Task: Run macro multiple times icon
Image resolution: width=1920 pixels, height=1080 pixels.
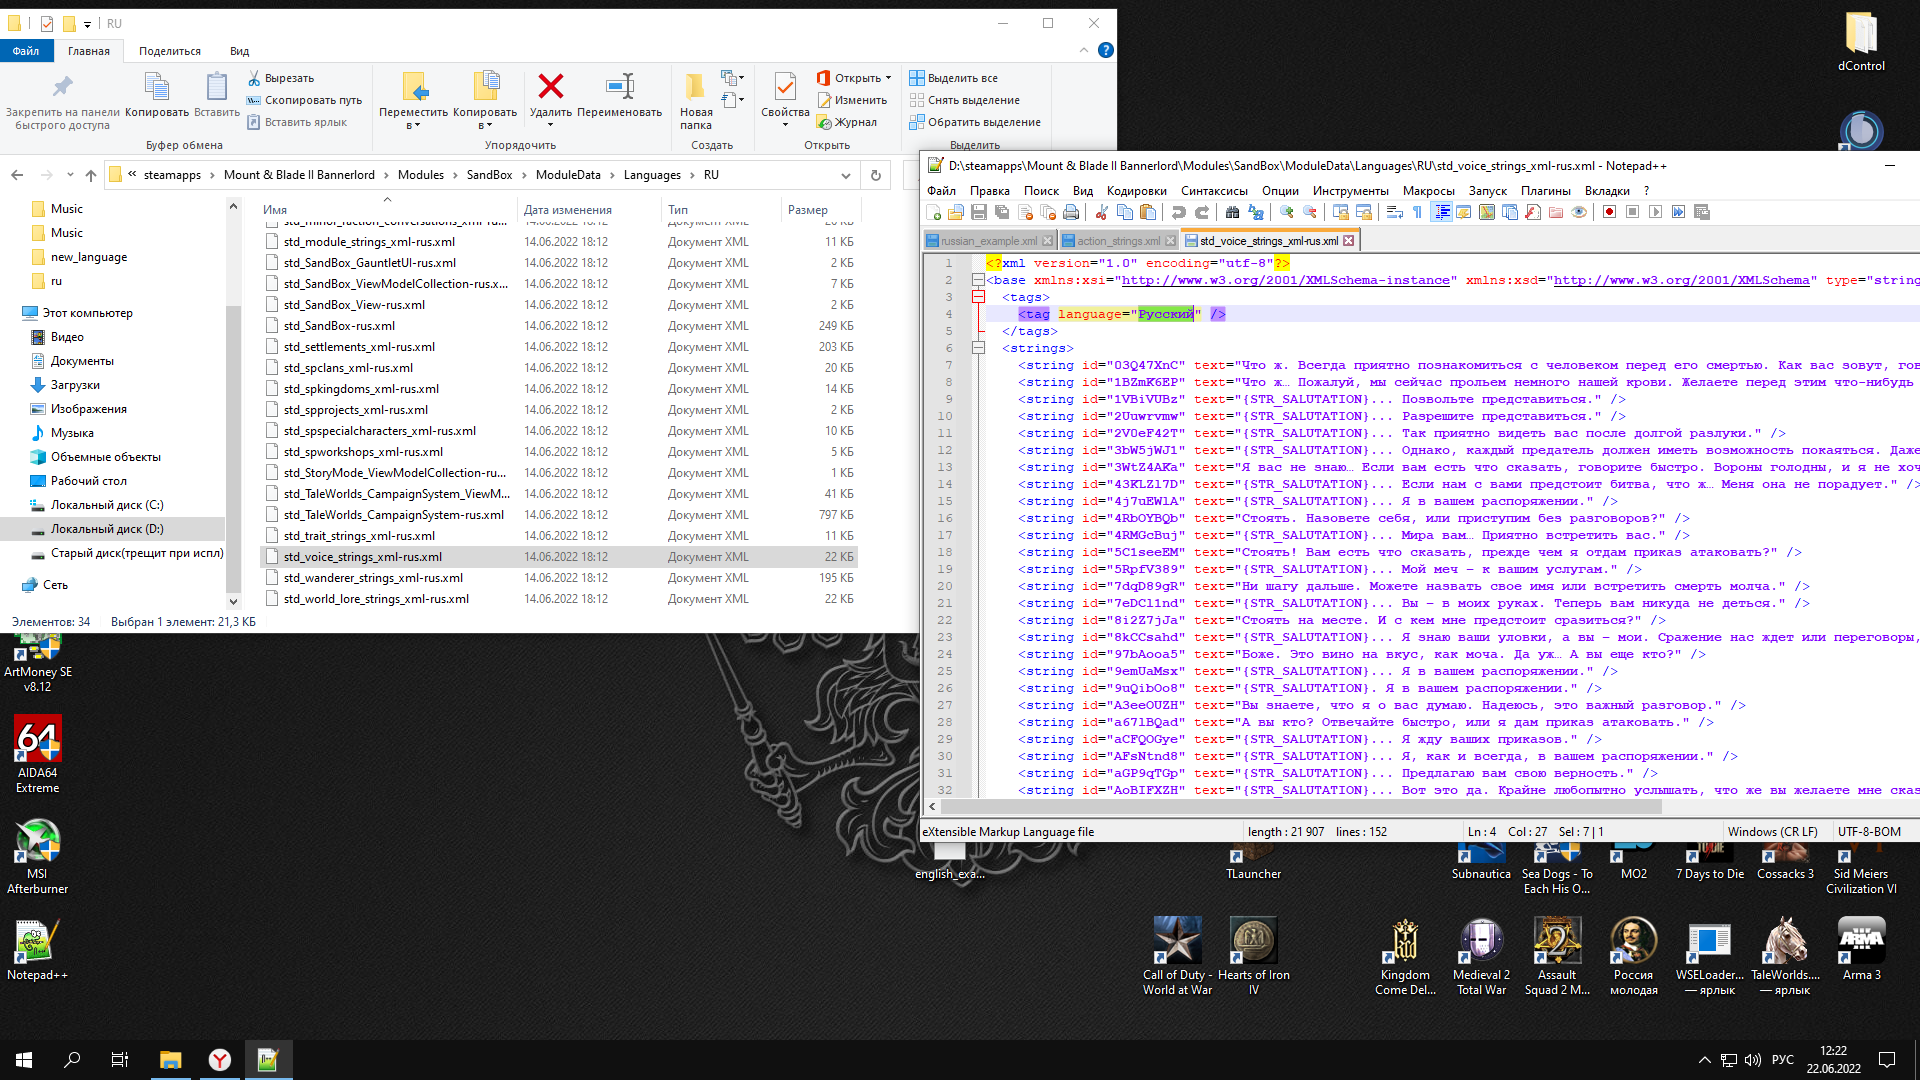Action: click(1678, 212)
